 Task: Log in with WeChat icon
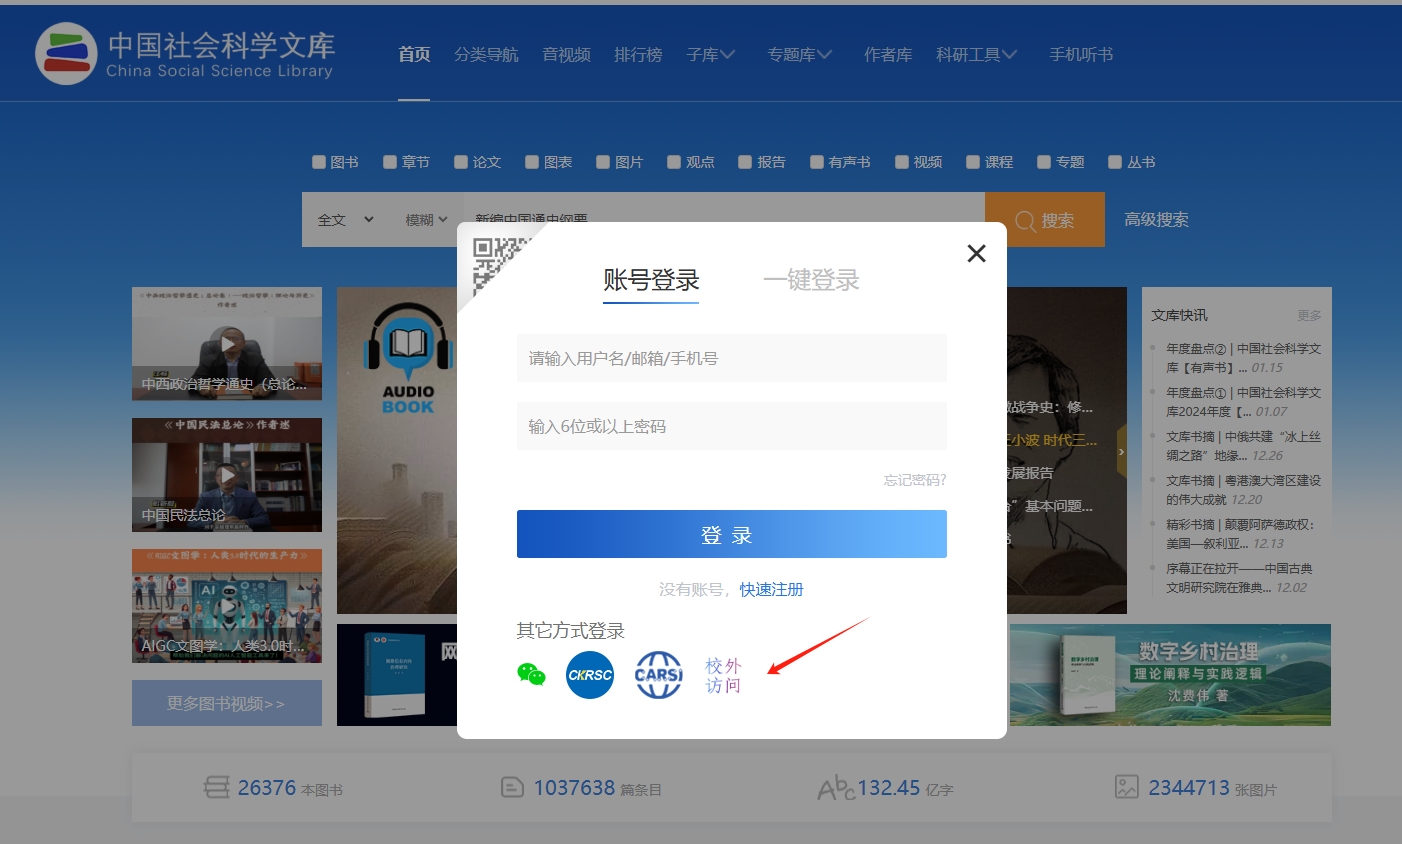click(x=531, y=675)
